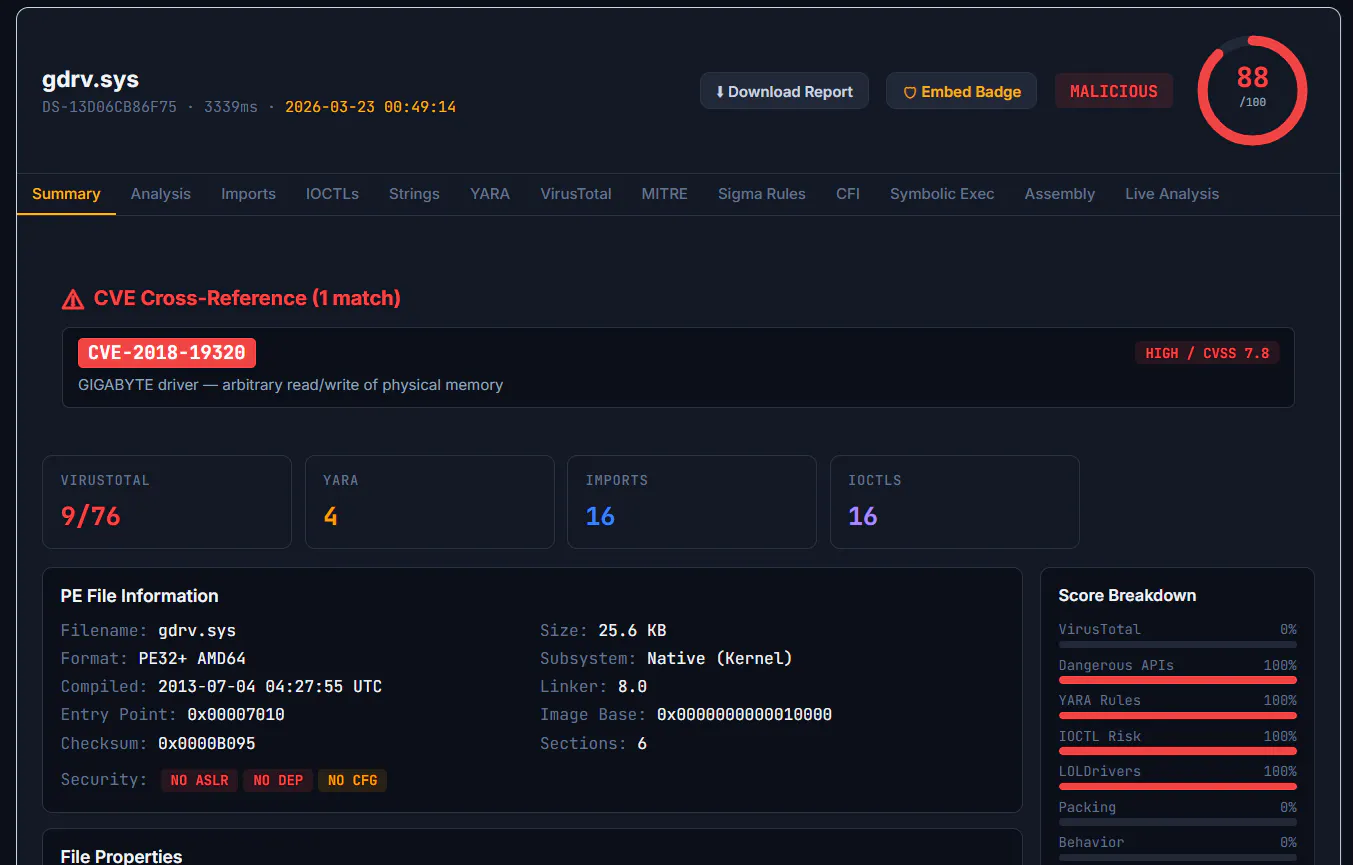The height and width of the screenshot is (865, 1353).
Task: Click the timestamp 2026-03-23 00:49:14
Action: [371, 107]
